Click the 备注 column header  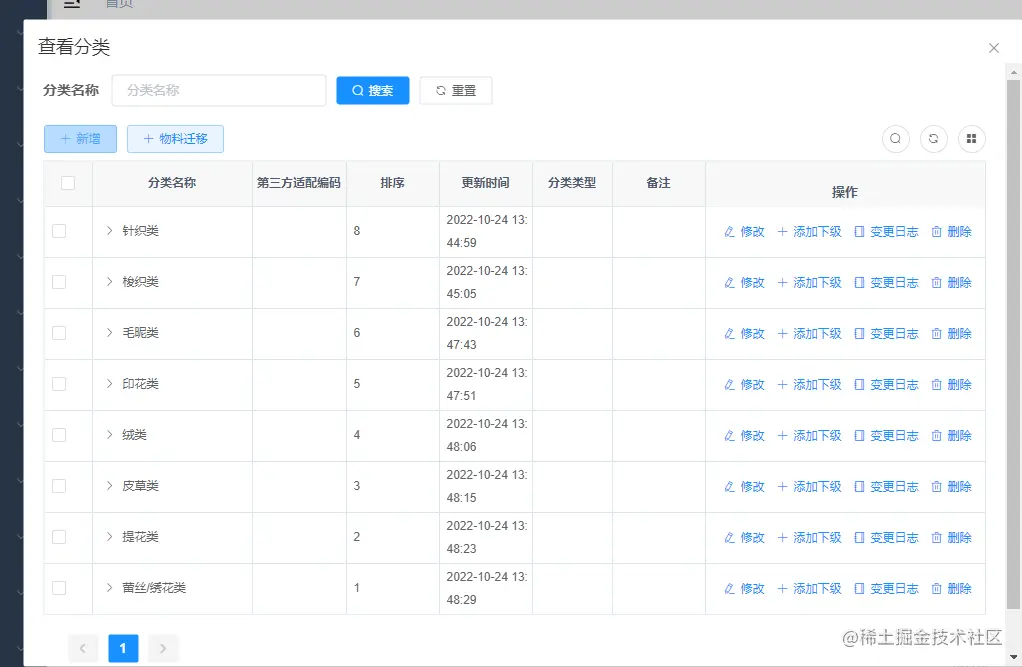[x=658, y=183]
